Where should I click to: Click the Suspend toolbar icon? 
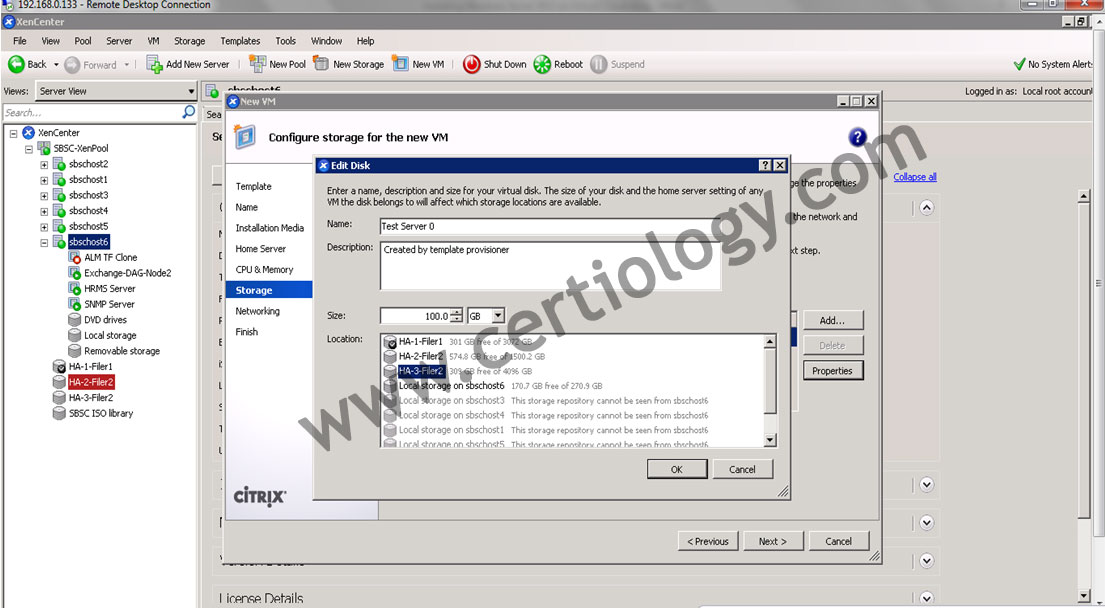(x=598, y=64)
